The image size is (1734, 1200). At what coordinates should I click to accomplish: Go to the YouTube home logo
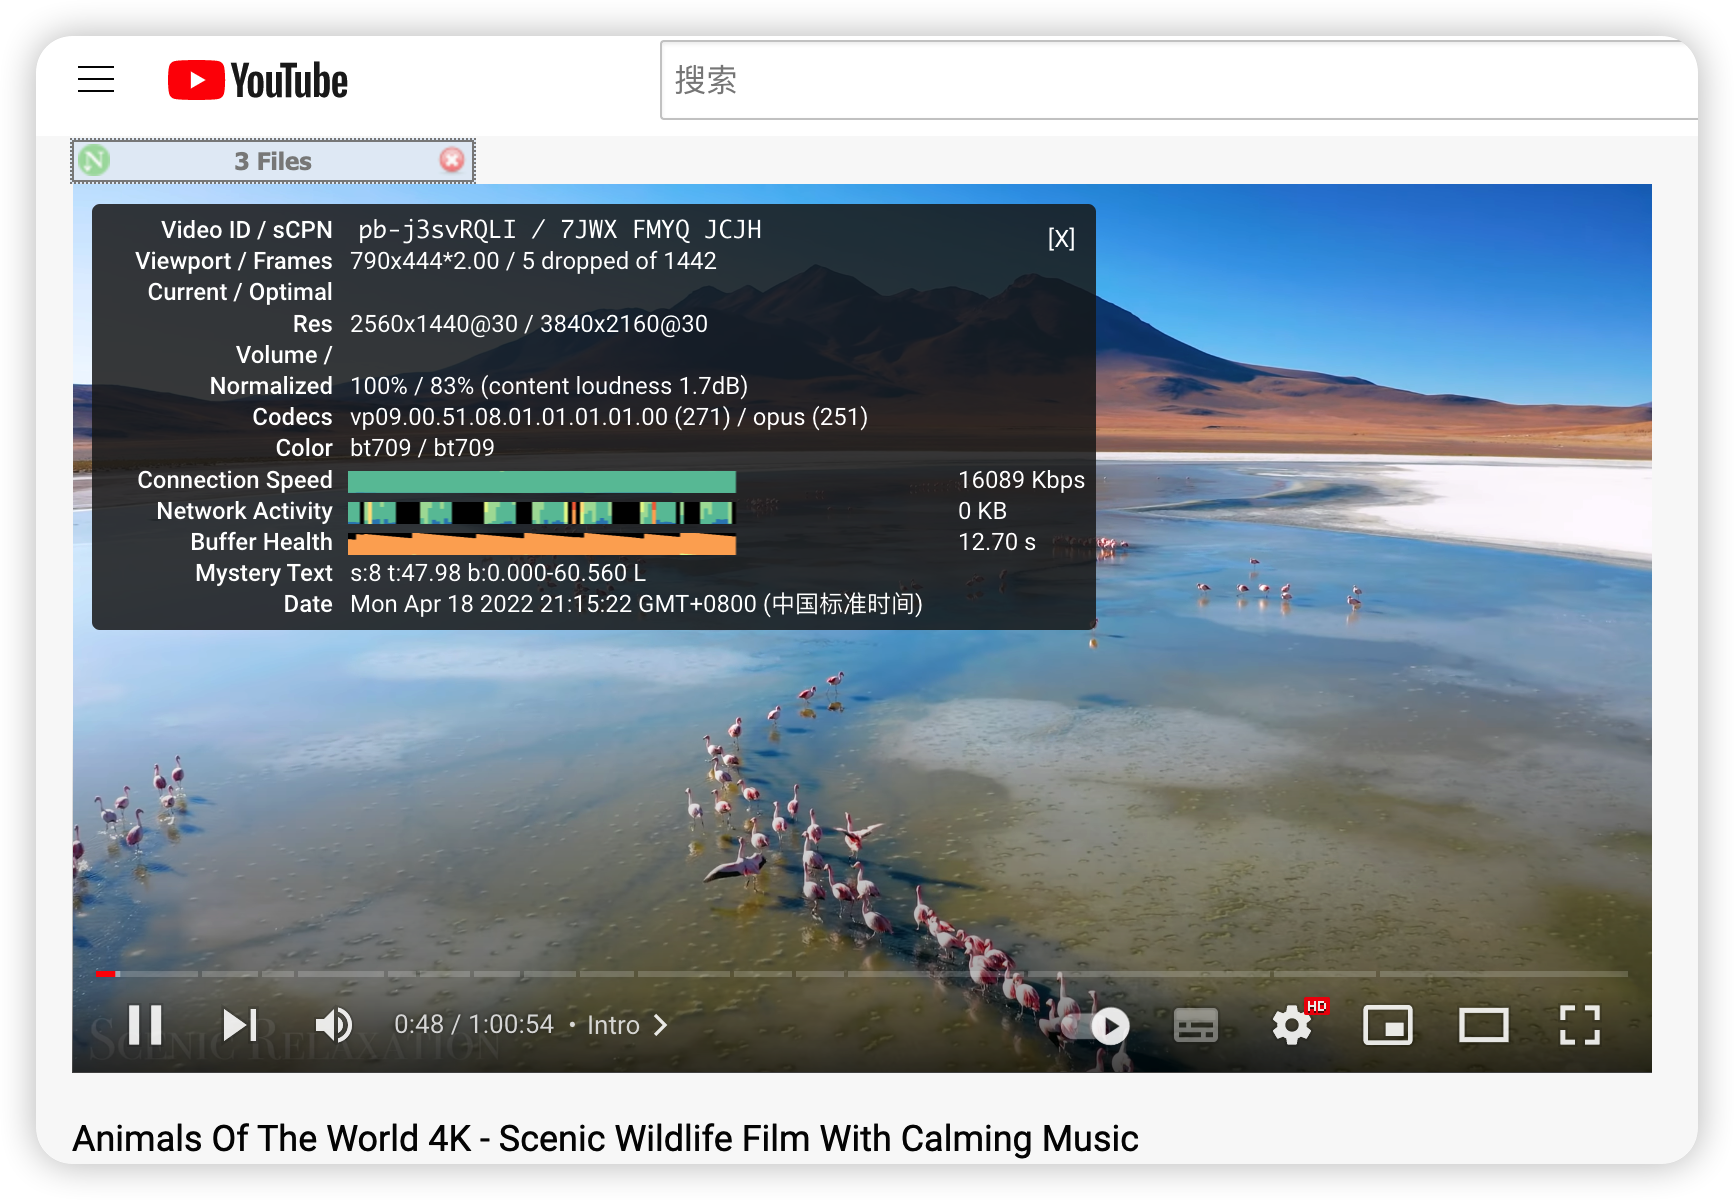click(258, 80)
